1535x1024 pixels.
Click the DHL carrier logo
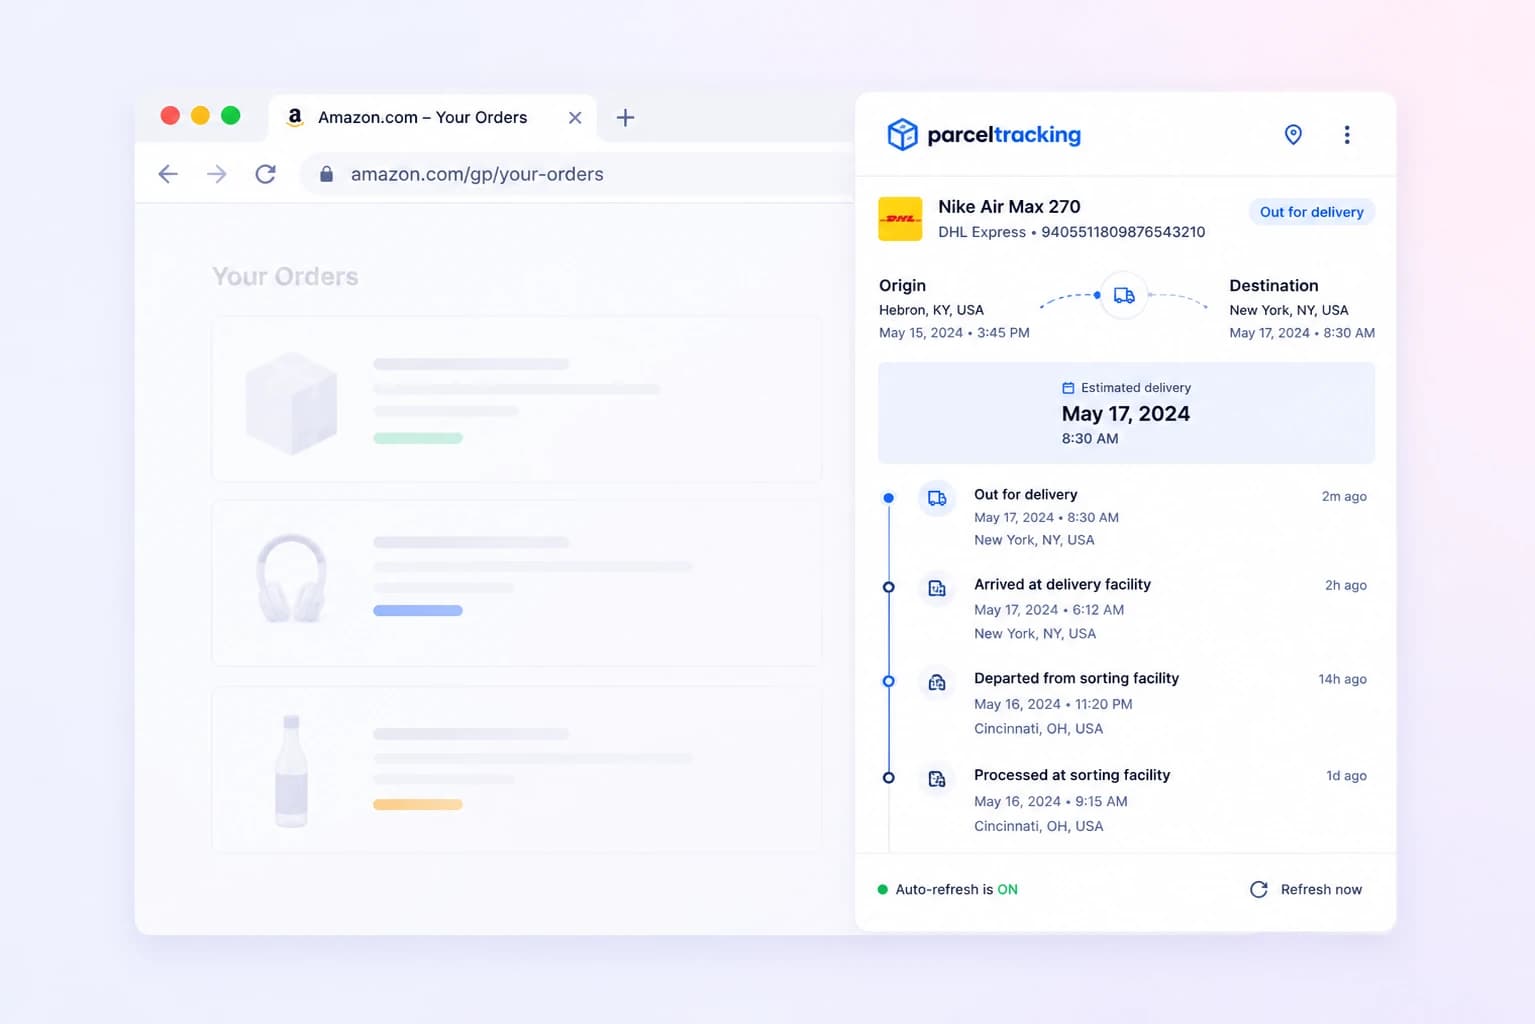pyautogui.click(x=900, y=218)
